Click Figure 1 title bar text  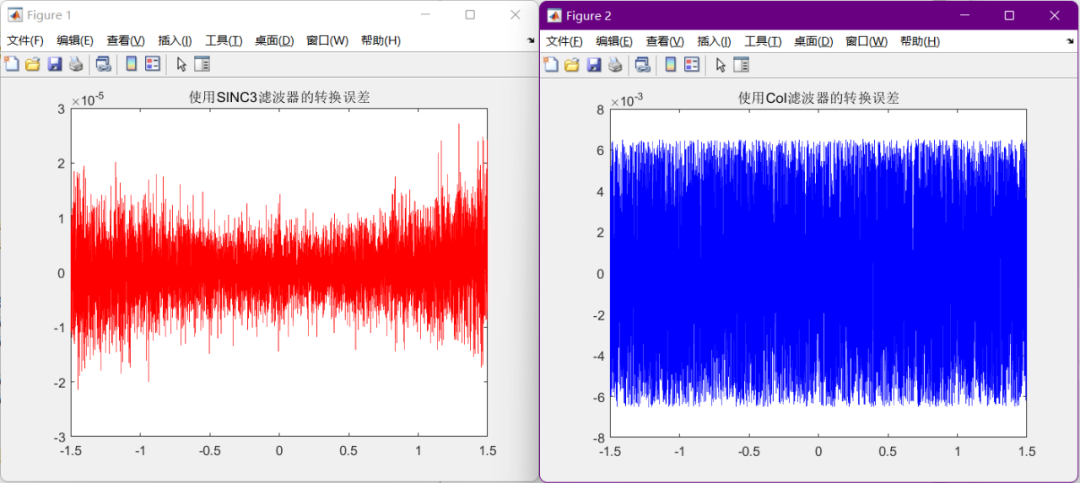[x=49, y=15]
